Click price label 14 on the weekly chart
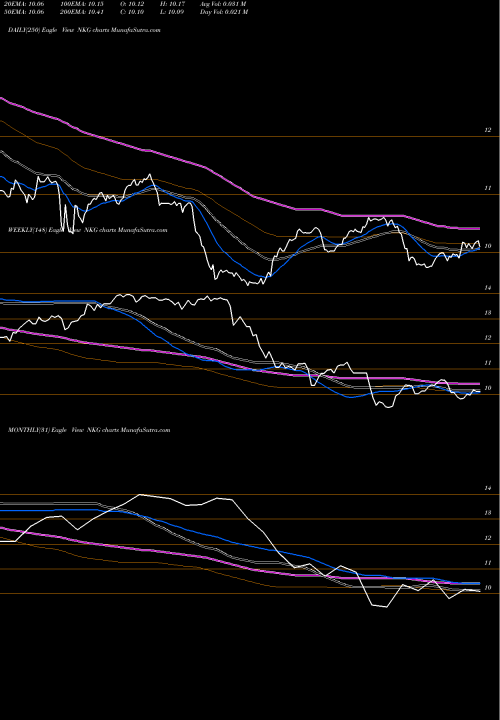Image resolution: width=500 pixels, height=720 pixels. (x=488, y=288)
